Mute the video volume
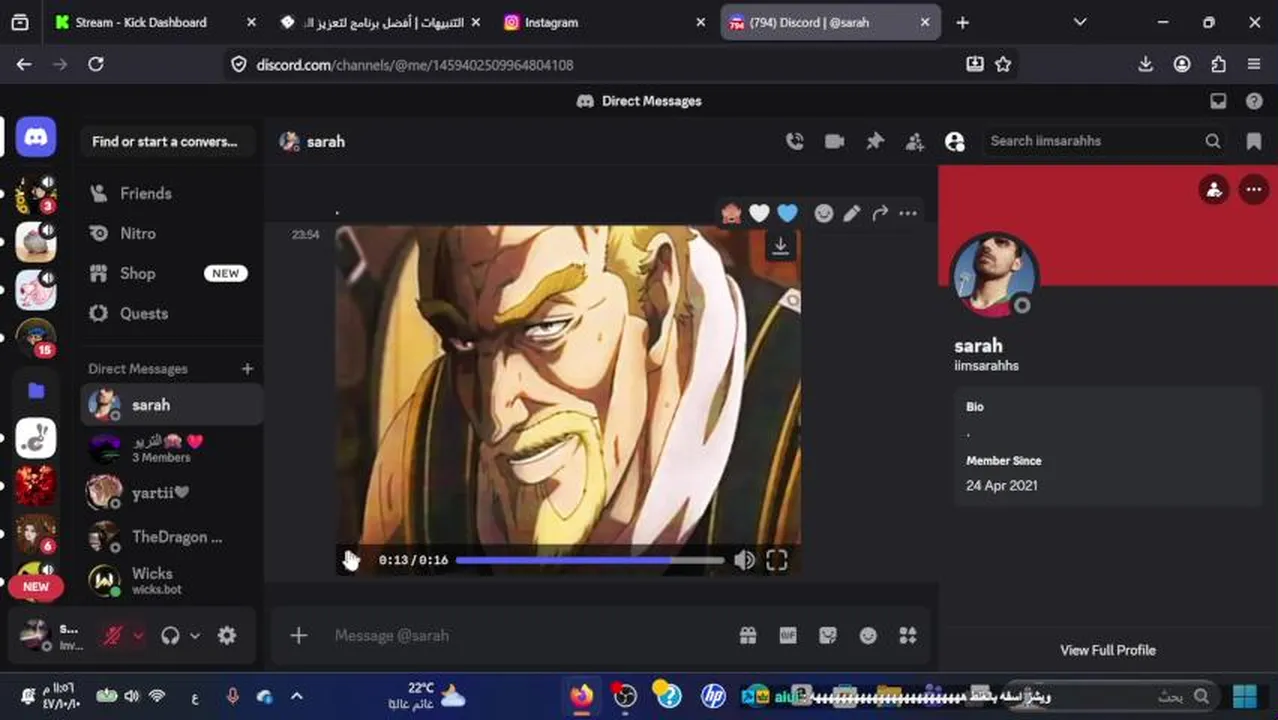1278x720 pixels. click(x=744, y=560)
